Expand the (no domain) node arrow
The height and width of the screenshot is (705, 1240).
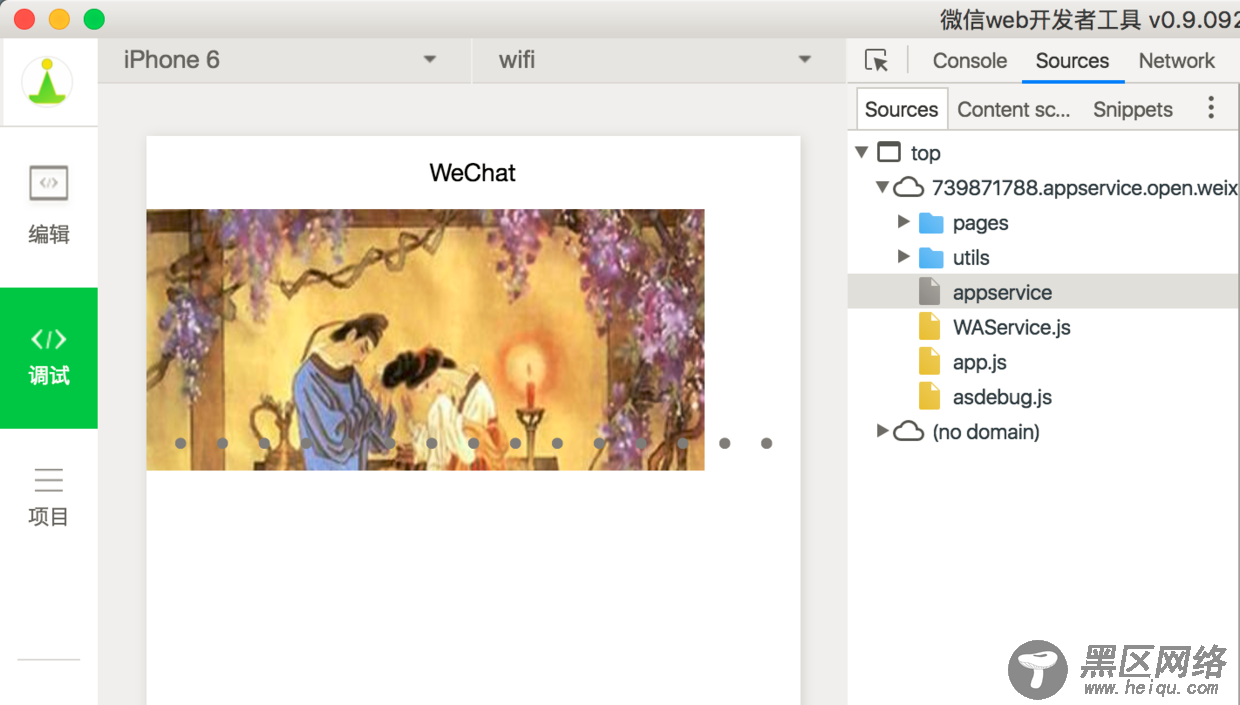(x=882, y=431)
